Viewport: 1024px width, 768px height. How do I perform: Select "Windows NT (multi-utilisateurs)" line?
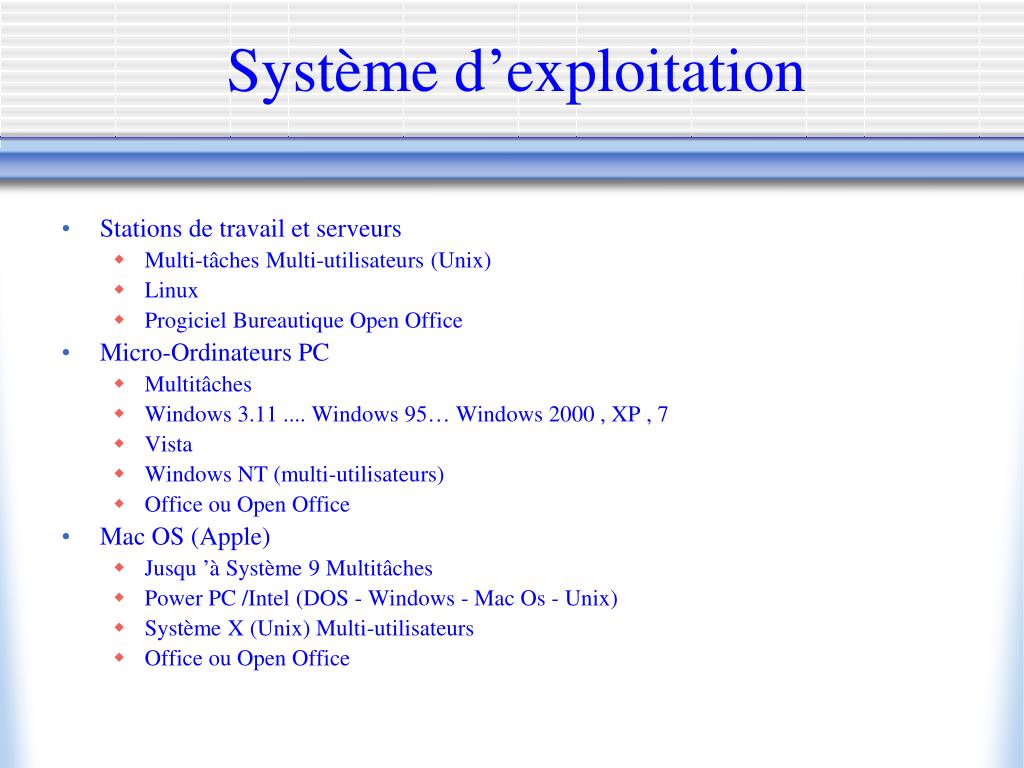tap(294, 475)
